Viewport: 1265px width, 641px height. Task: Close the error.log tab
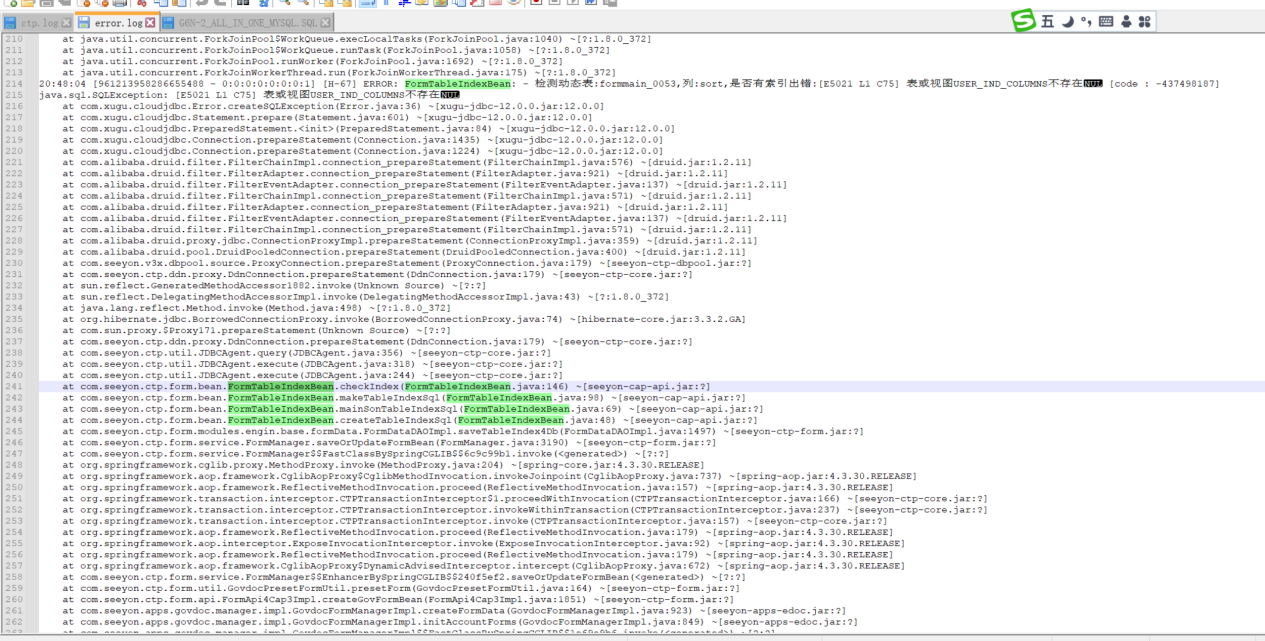coord(151,22)
